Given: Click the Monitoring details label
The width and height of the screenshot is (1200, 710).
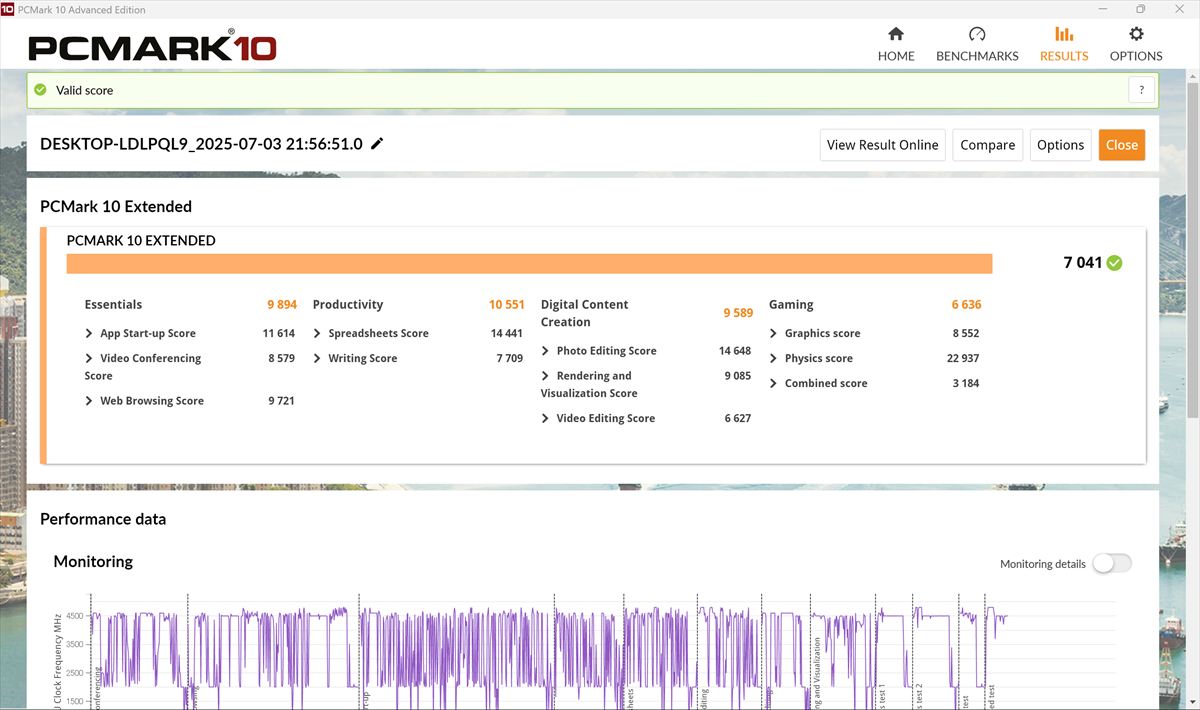Looking at the screenshot, I should 1043,564.
